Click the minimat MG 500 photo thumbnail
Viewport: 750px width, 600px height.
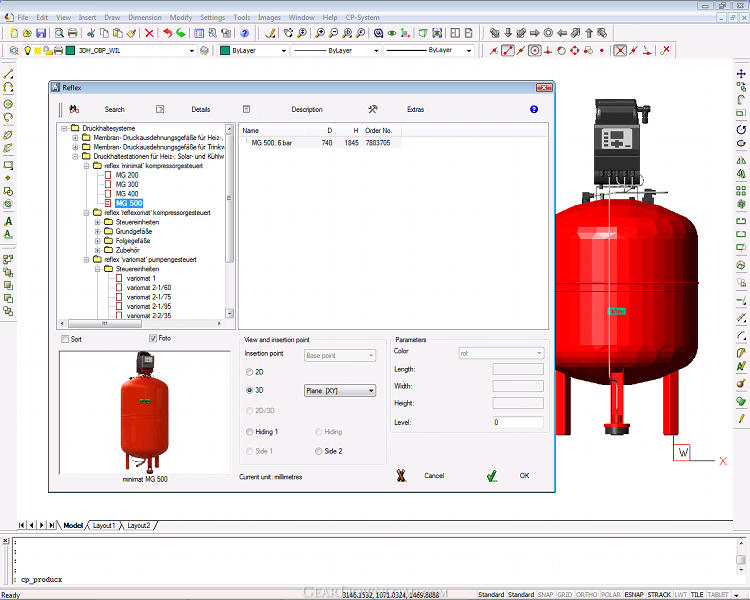click(144, 412)
